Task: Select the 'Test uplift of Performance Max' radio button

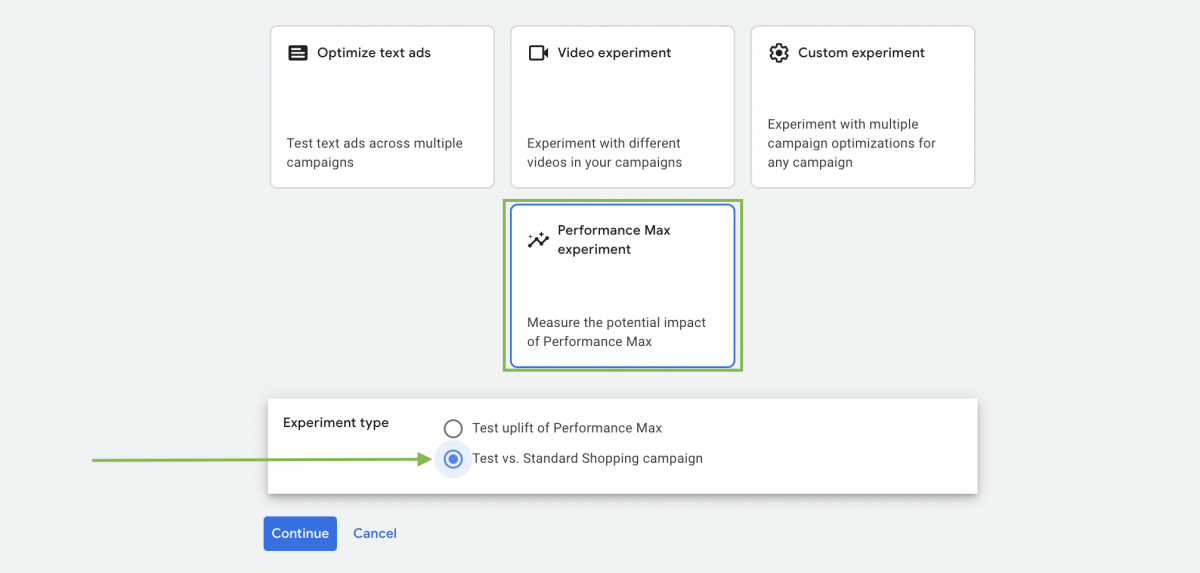Action: pyautogui.click(x=453, y=428)
